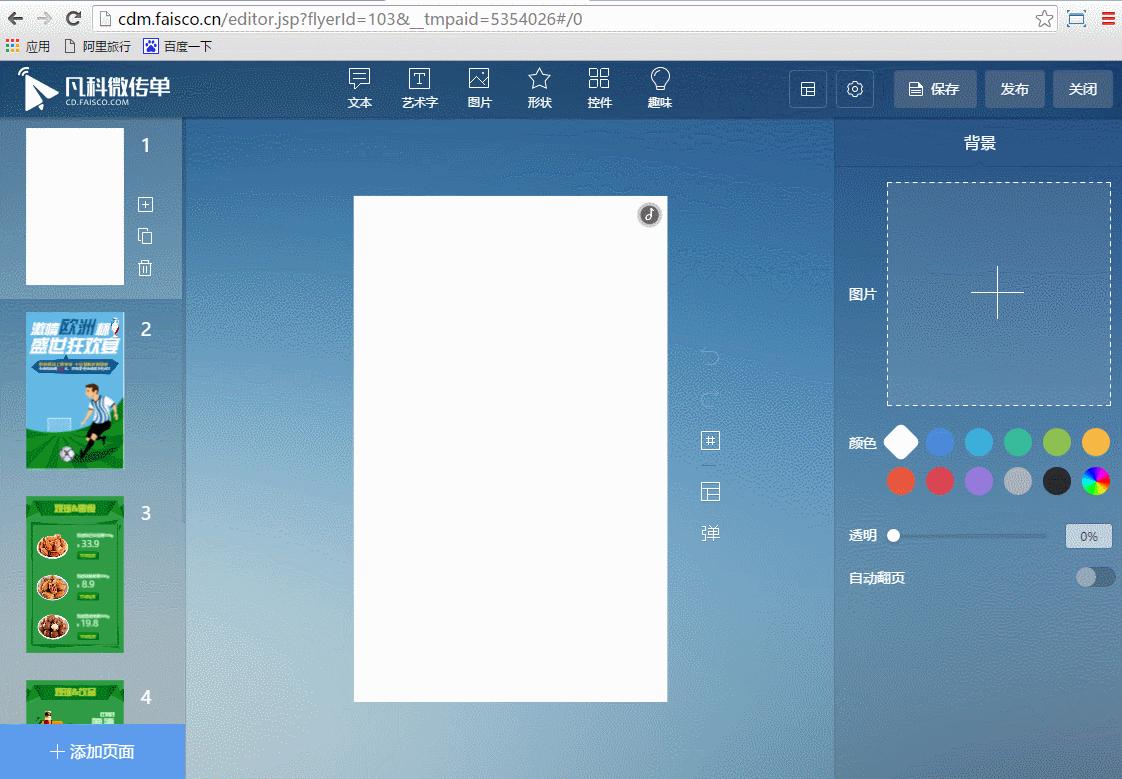This screenshot has height=779, width=1122.
Task: Click the music note icon on canvas
Action: [x=650, y=215]
